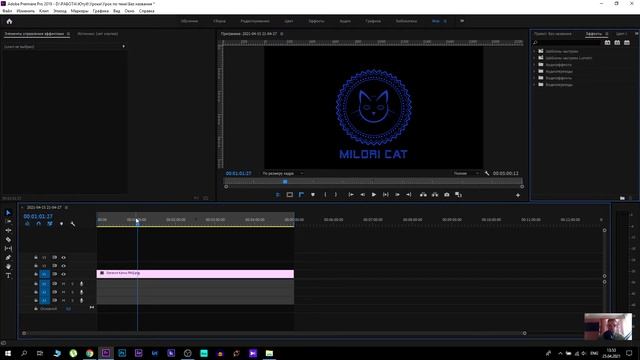640x360 pixels.
Task: Select the Slip tool
Action: click(8, 249)
